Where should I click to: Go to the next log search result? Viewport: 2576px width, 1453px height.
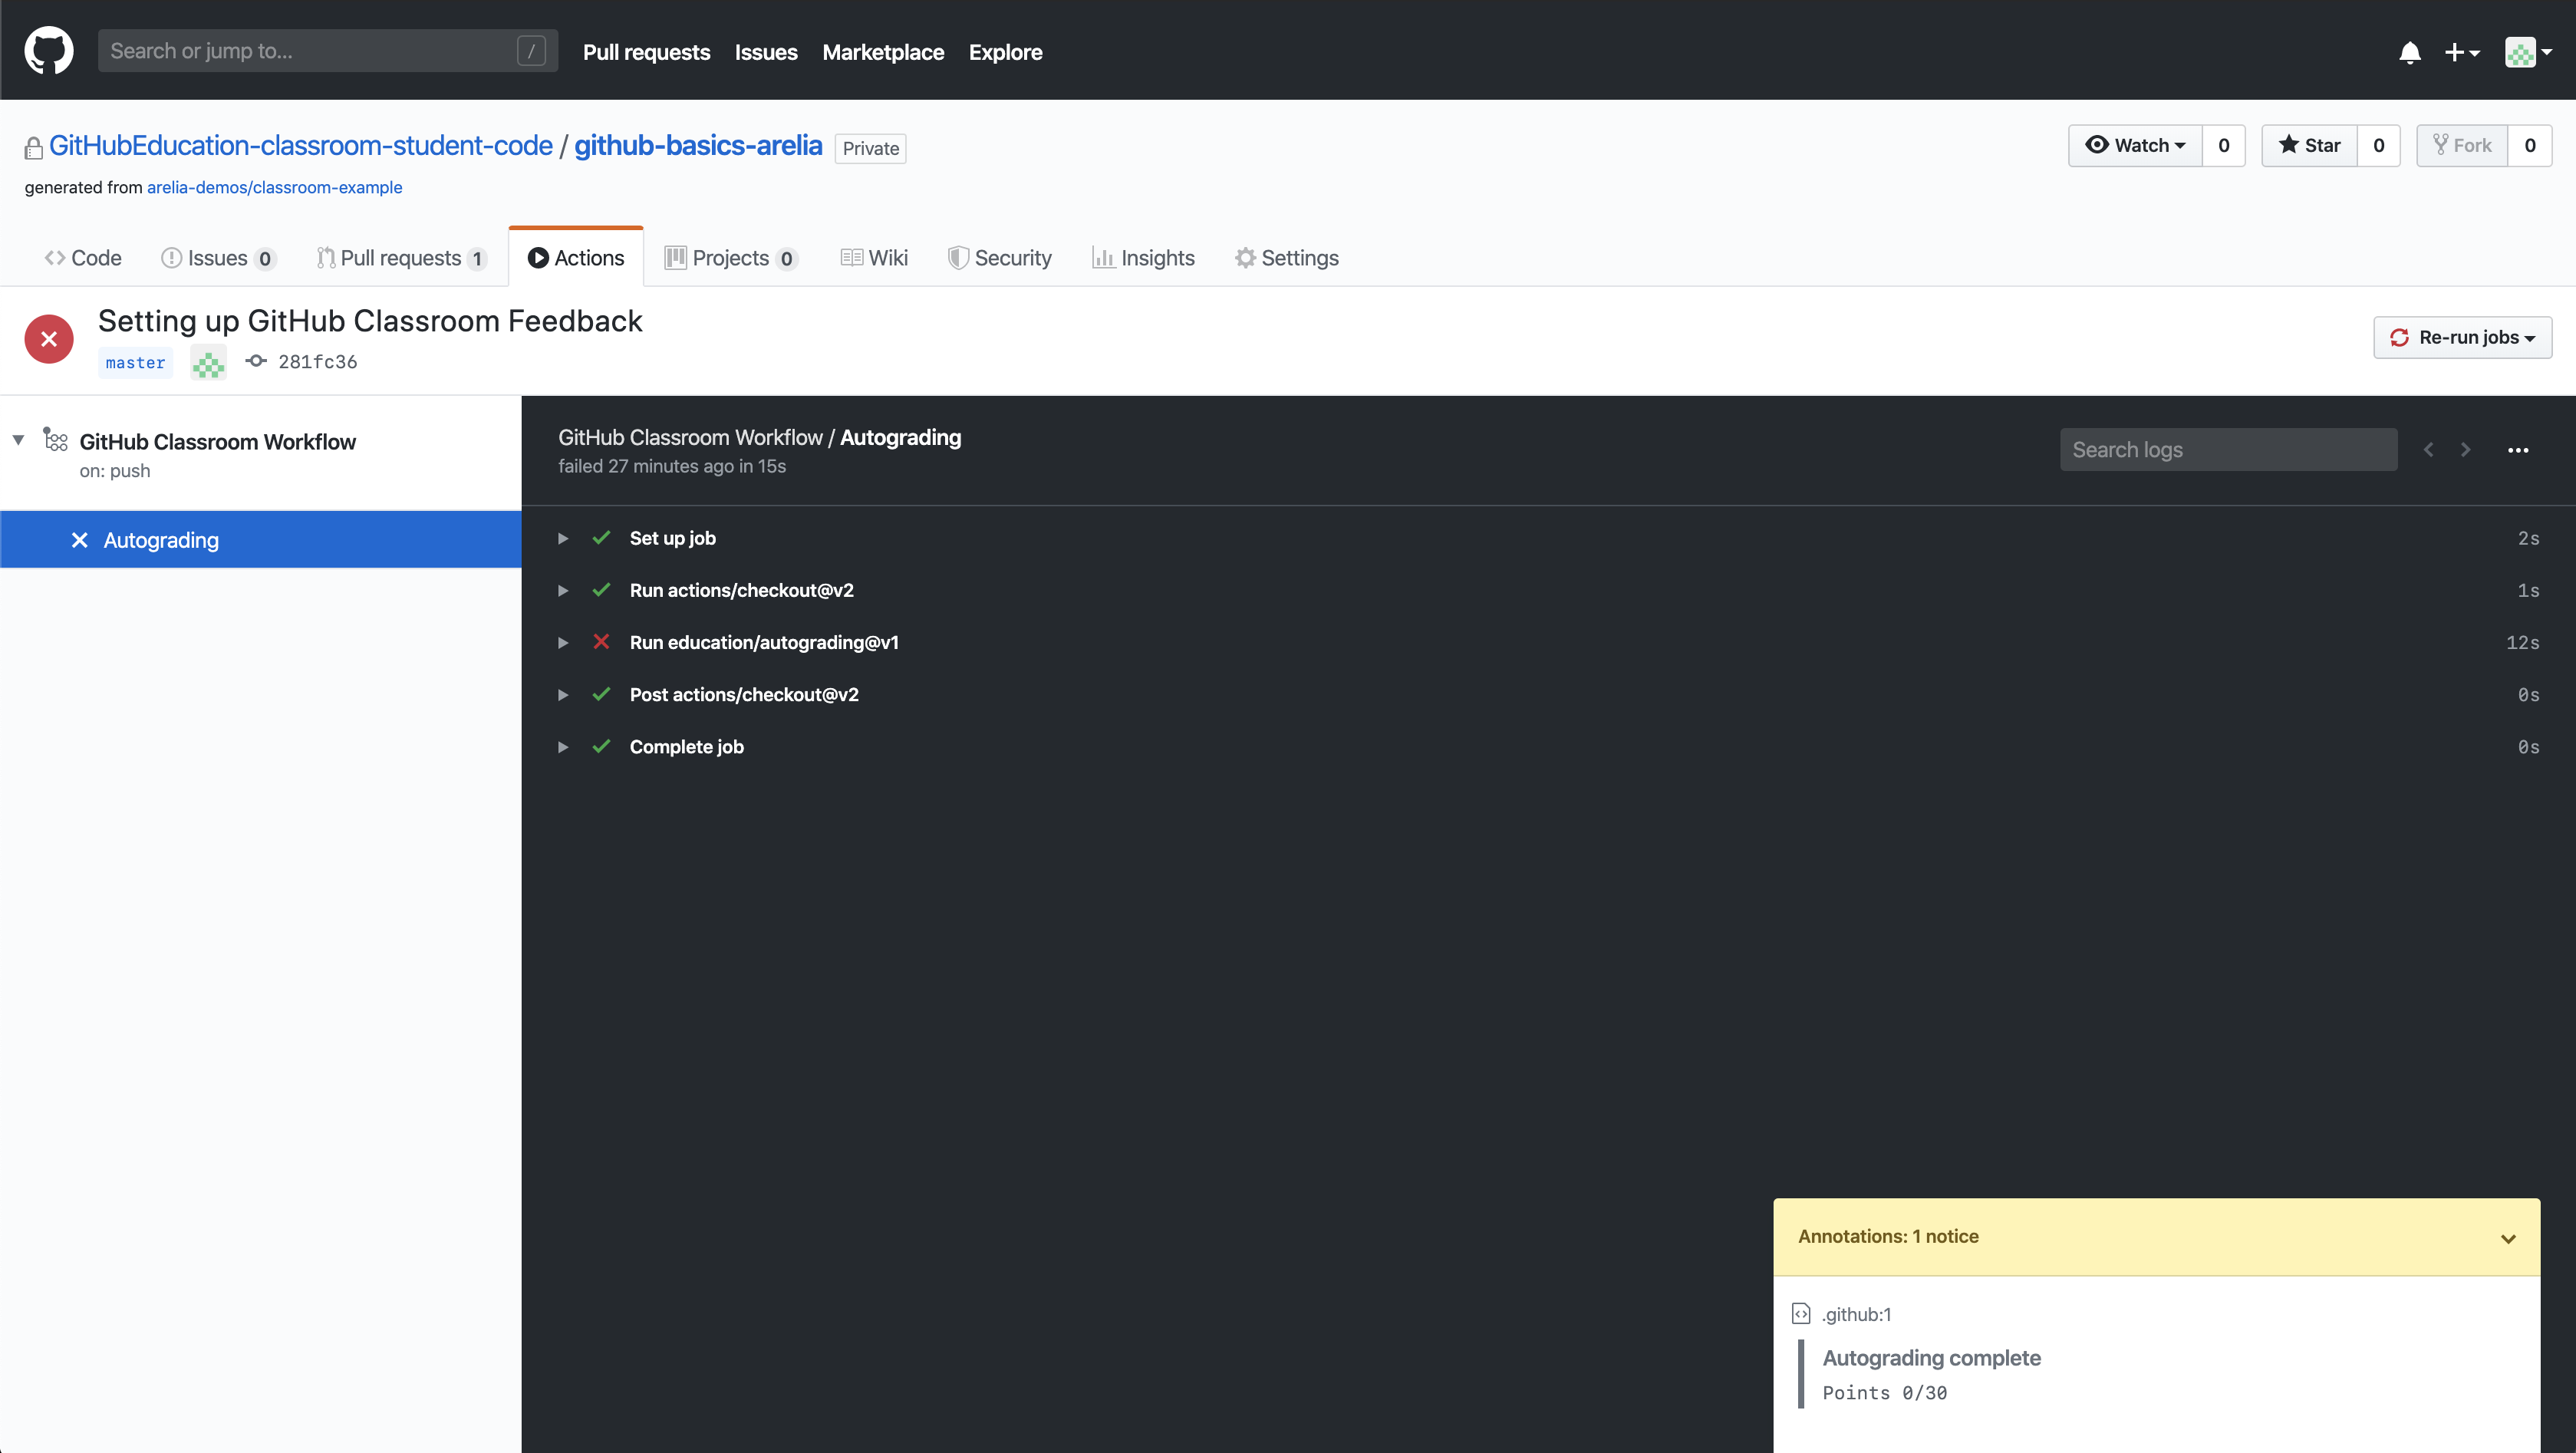2466,450
